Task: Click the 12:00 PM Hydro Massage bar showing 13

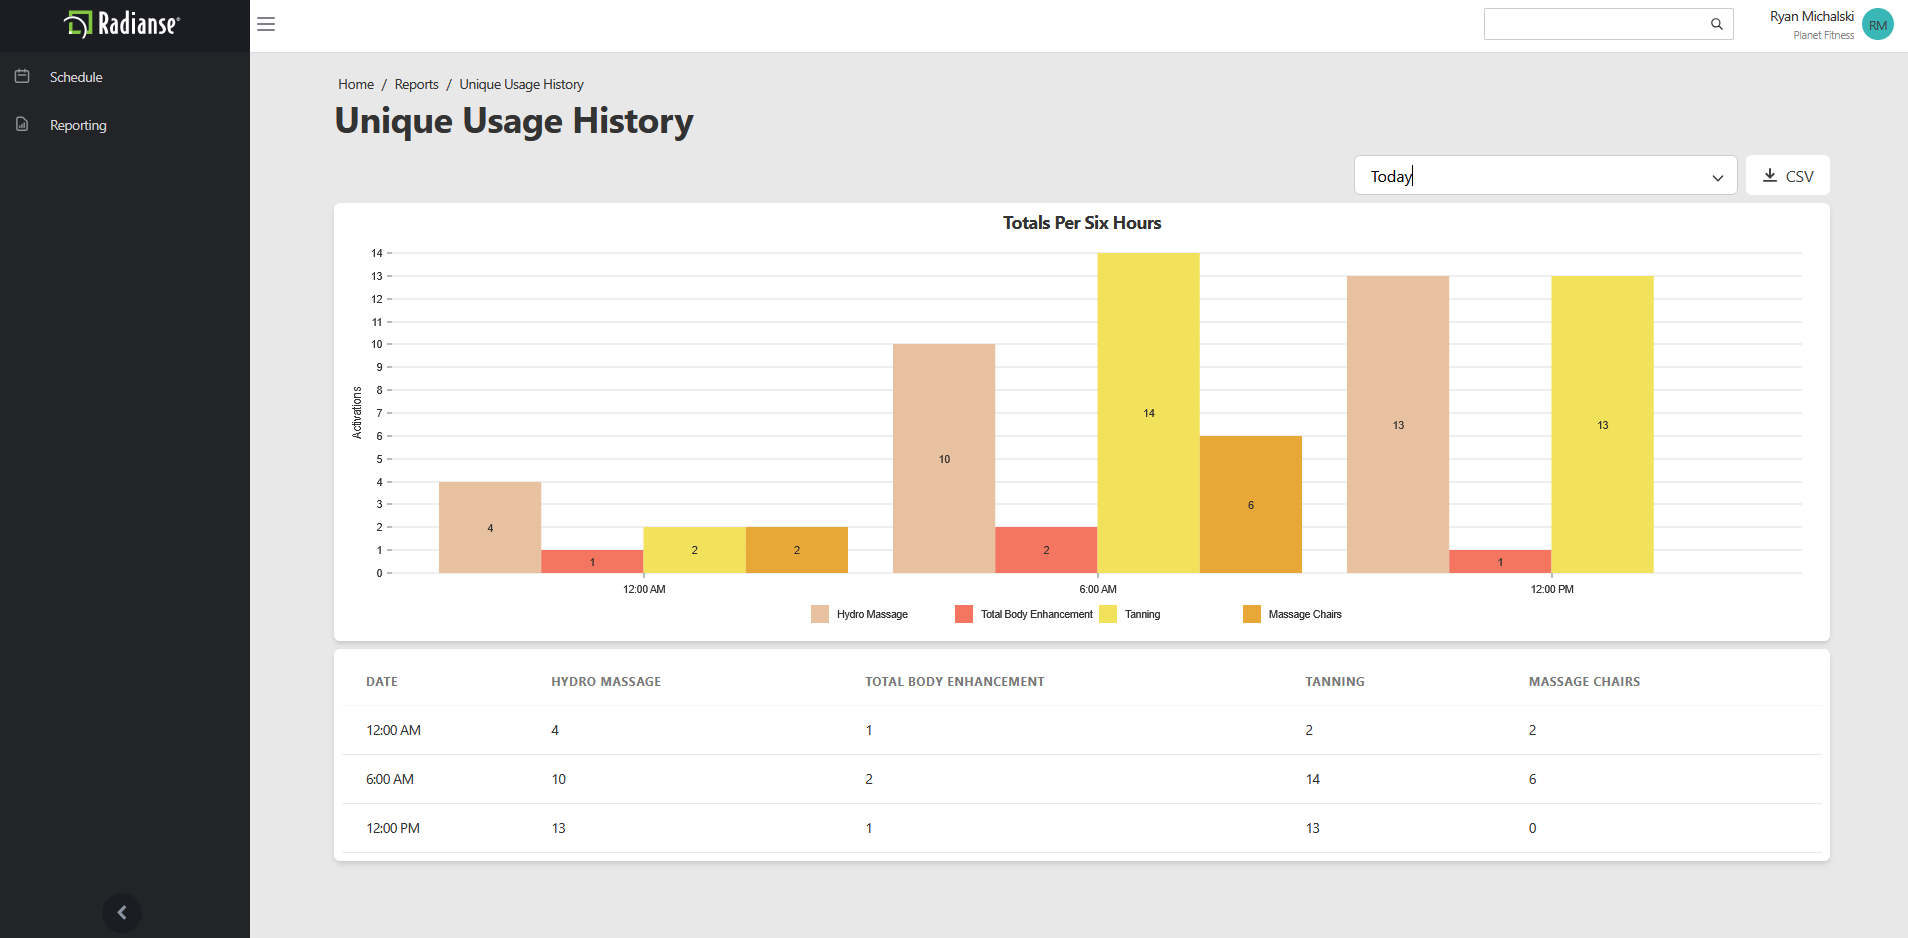Action: click(x=1398, y=425)
